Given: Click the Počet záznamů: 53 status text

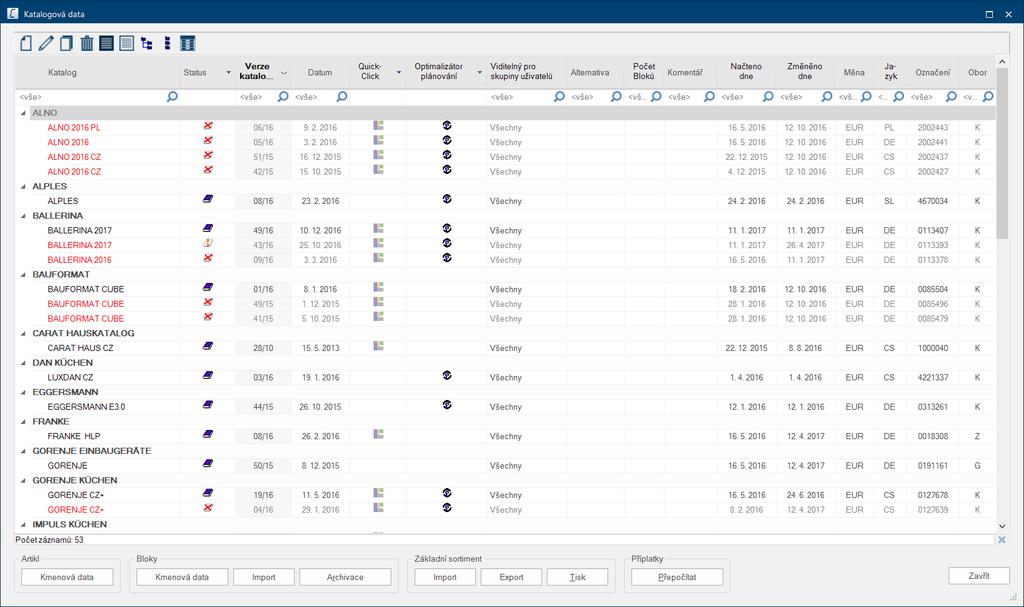Looking at the screenshot, I should point(50,540).
